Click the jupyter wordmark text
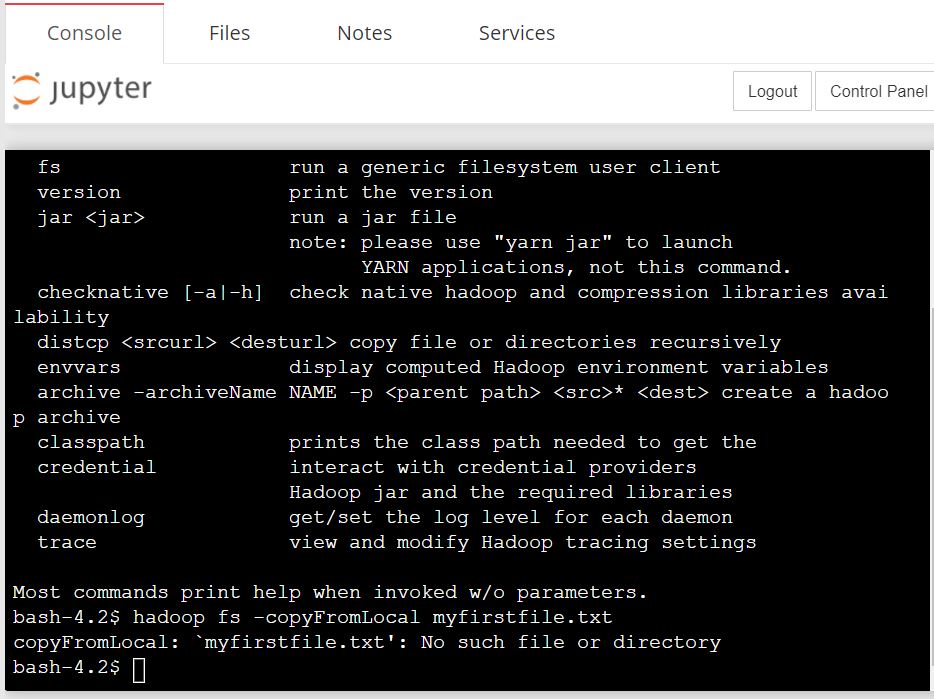Image resolution: width=934 pixels, height=699 pixels. [x=101, y=89]
